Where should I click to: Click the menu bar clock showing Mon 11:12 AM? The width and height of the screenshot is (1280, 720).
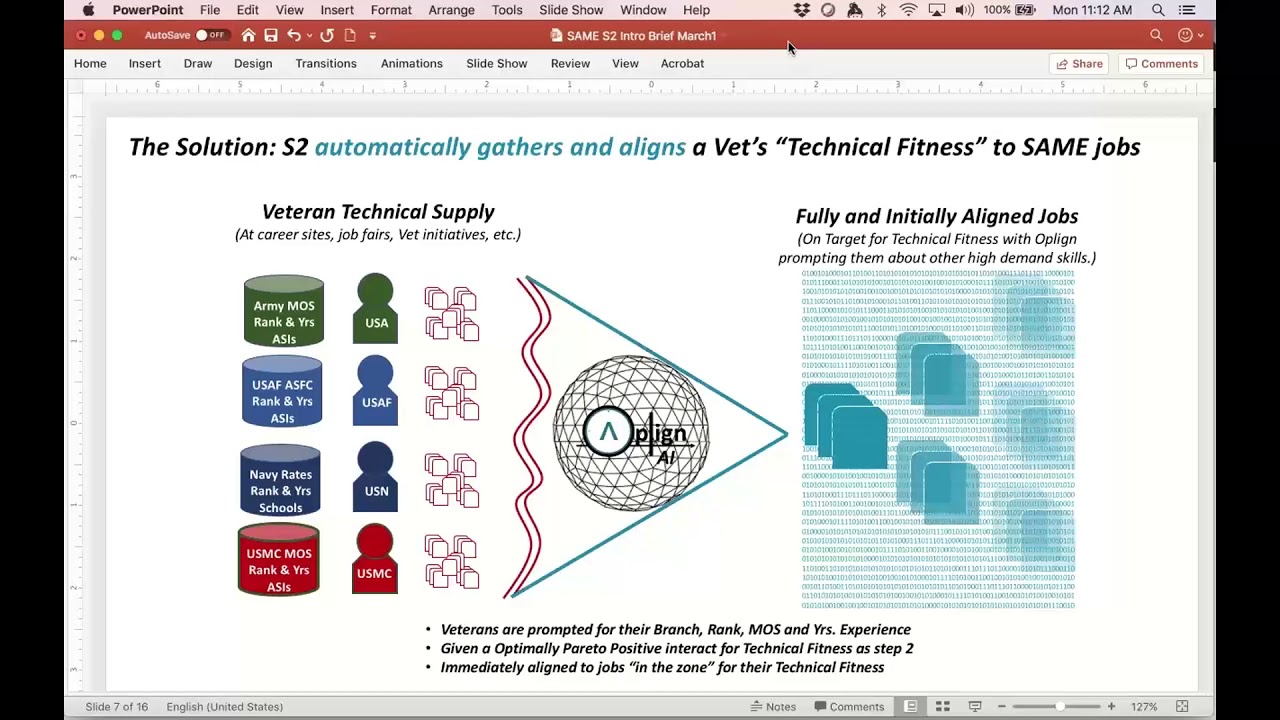pyautogui.click(x=1092, y=10)
